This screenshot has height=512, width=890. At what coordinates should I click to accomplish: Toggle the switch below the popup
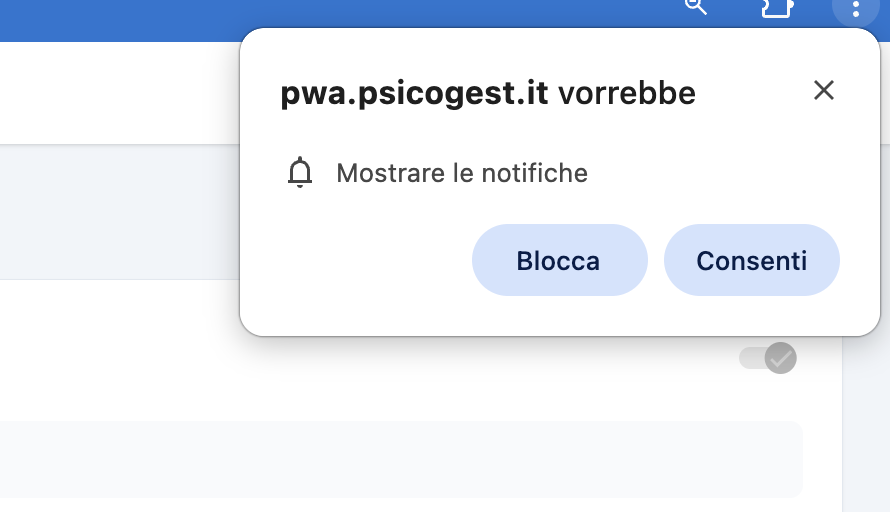[x=767, y=358]
